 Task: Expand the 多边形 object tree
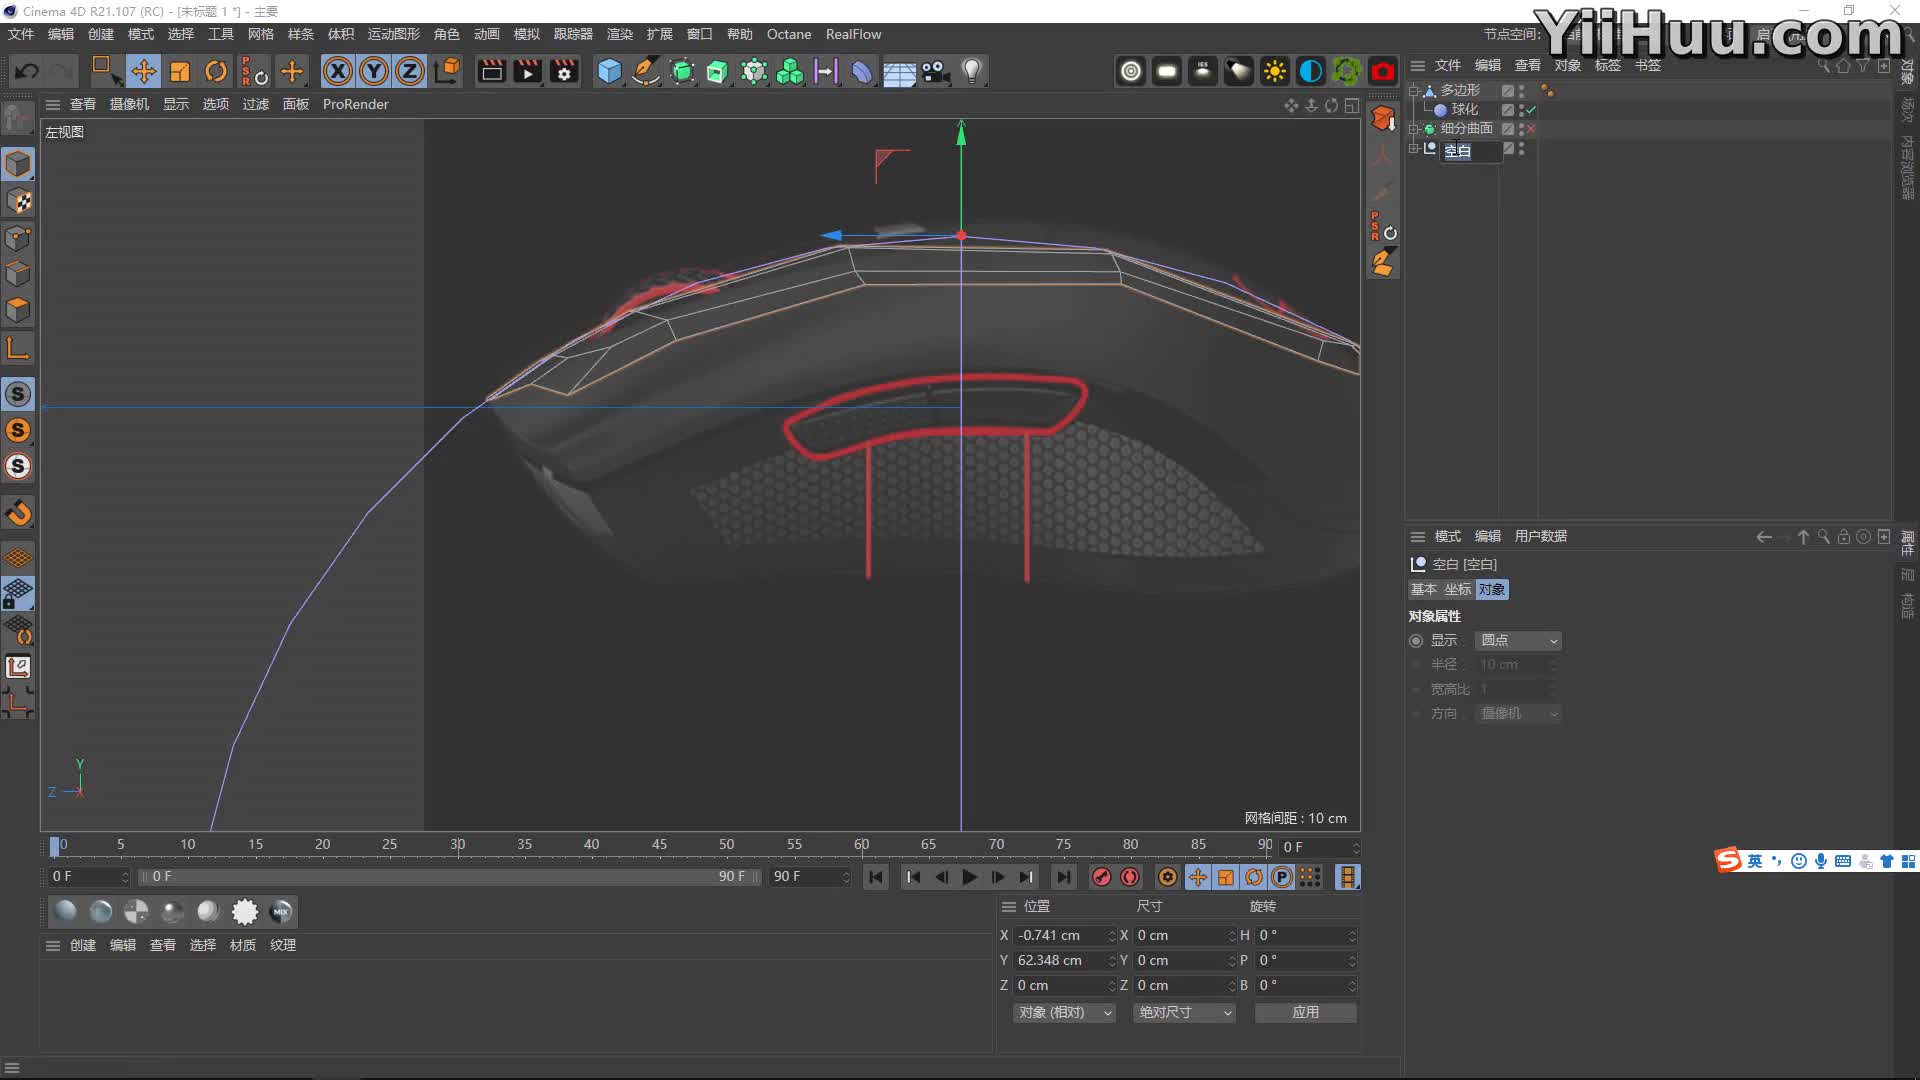(1414, 90)
